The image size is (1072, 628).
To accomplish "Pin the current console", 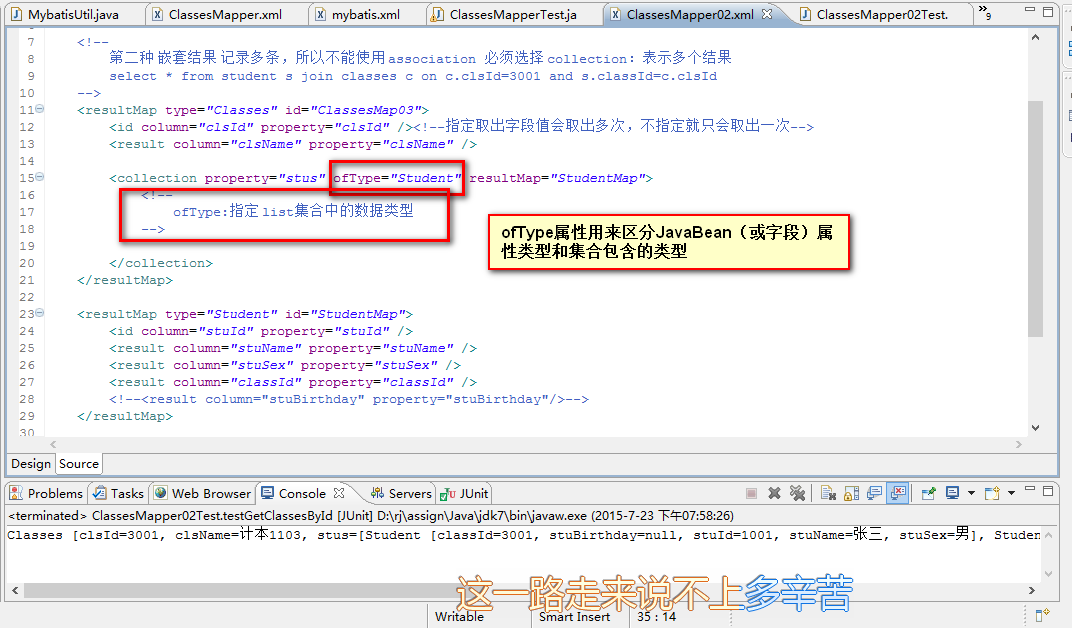I will pyautogui.click(x=928, y=493).
